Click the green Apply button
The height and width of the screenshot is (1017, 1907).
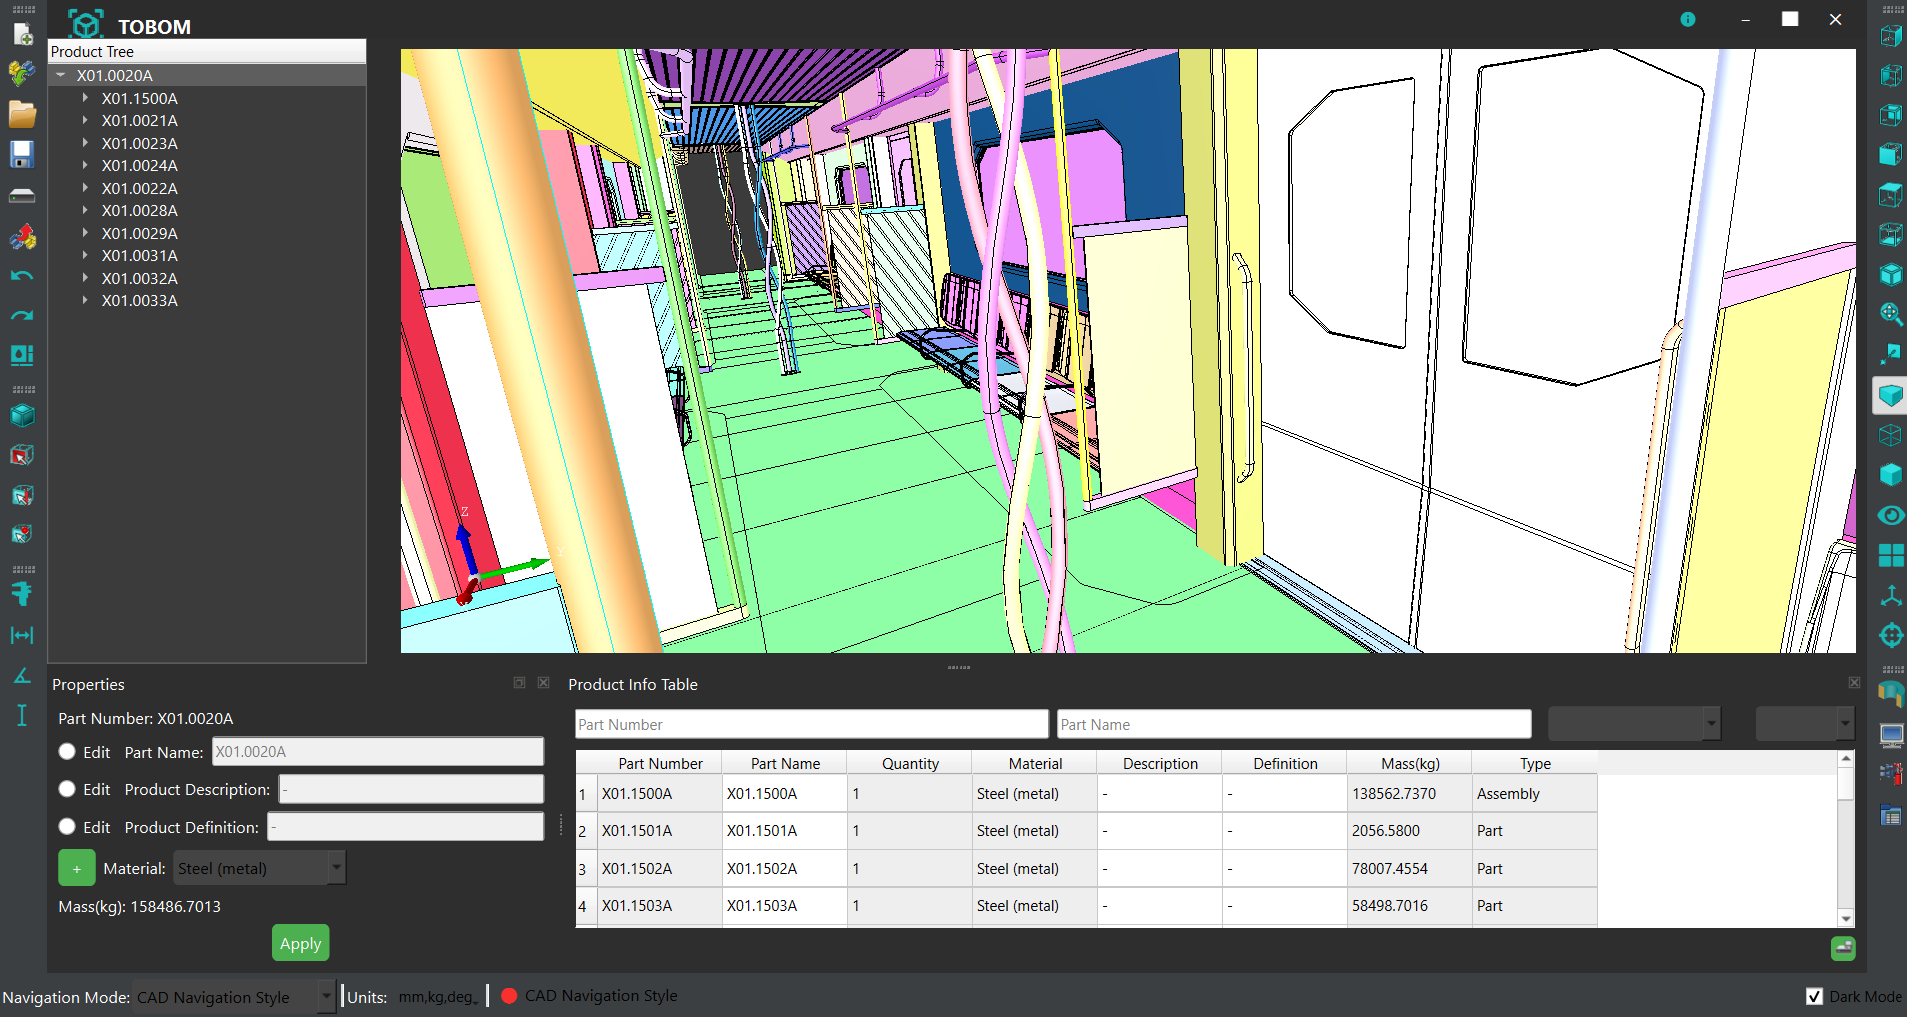click(x=300, y=943)
